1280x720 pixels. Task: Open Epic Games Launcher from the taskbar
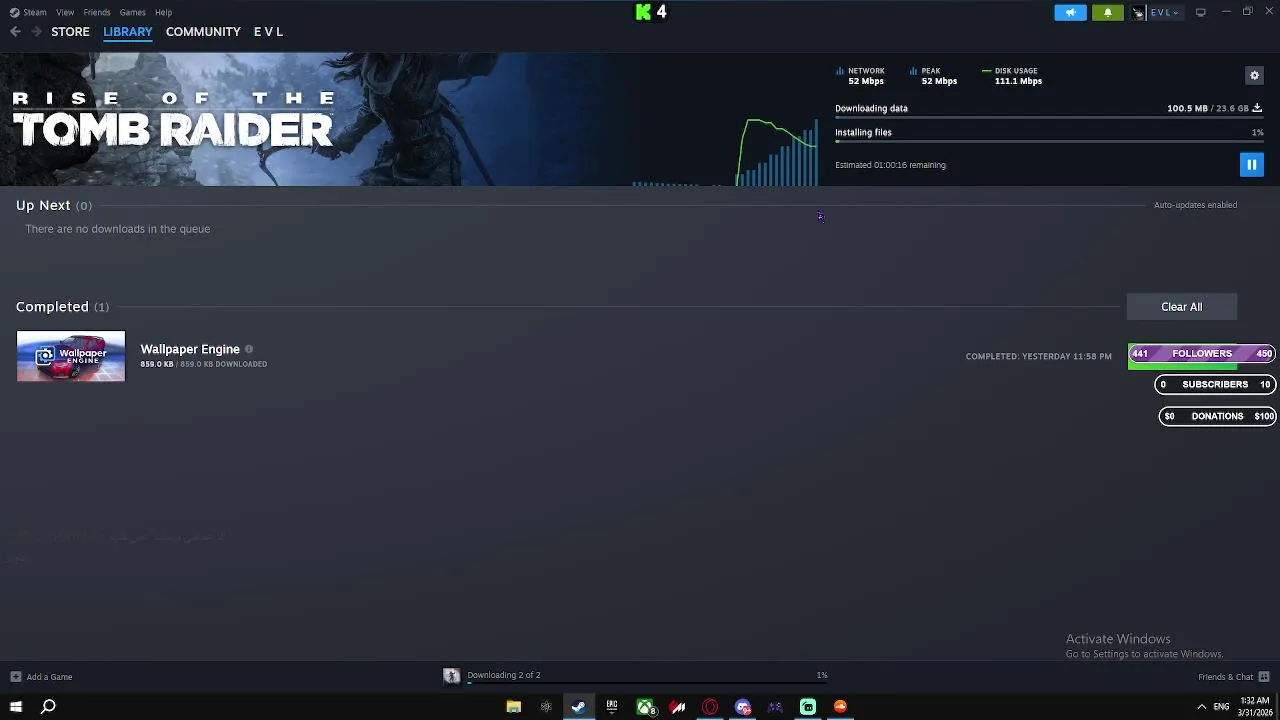[x=612, y=707]
